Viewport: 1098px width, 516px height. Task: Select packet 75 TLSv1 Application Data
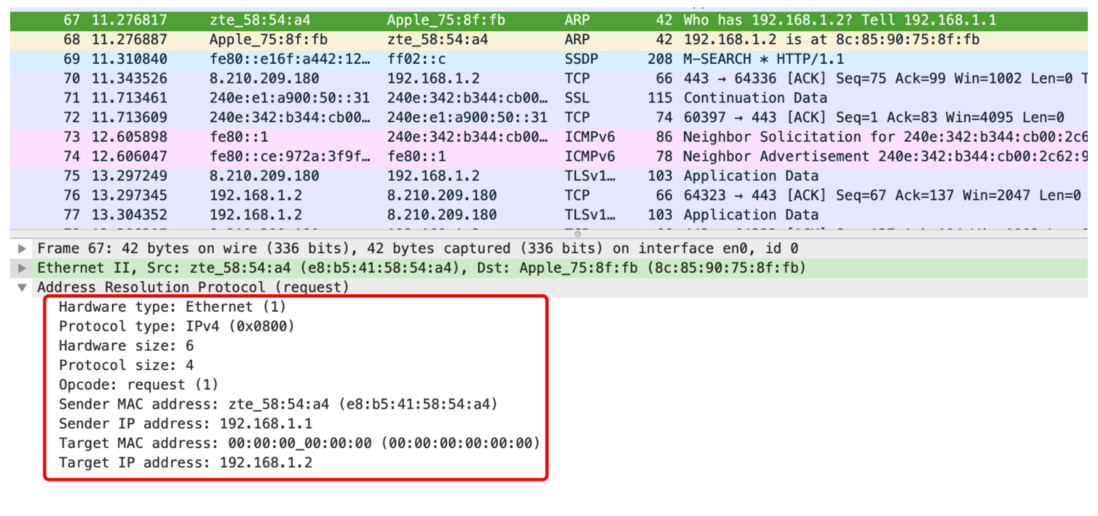tap(549, 176)
